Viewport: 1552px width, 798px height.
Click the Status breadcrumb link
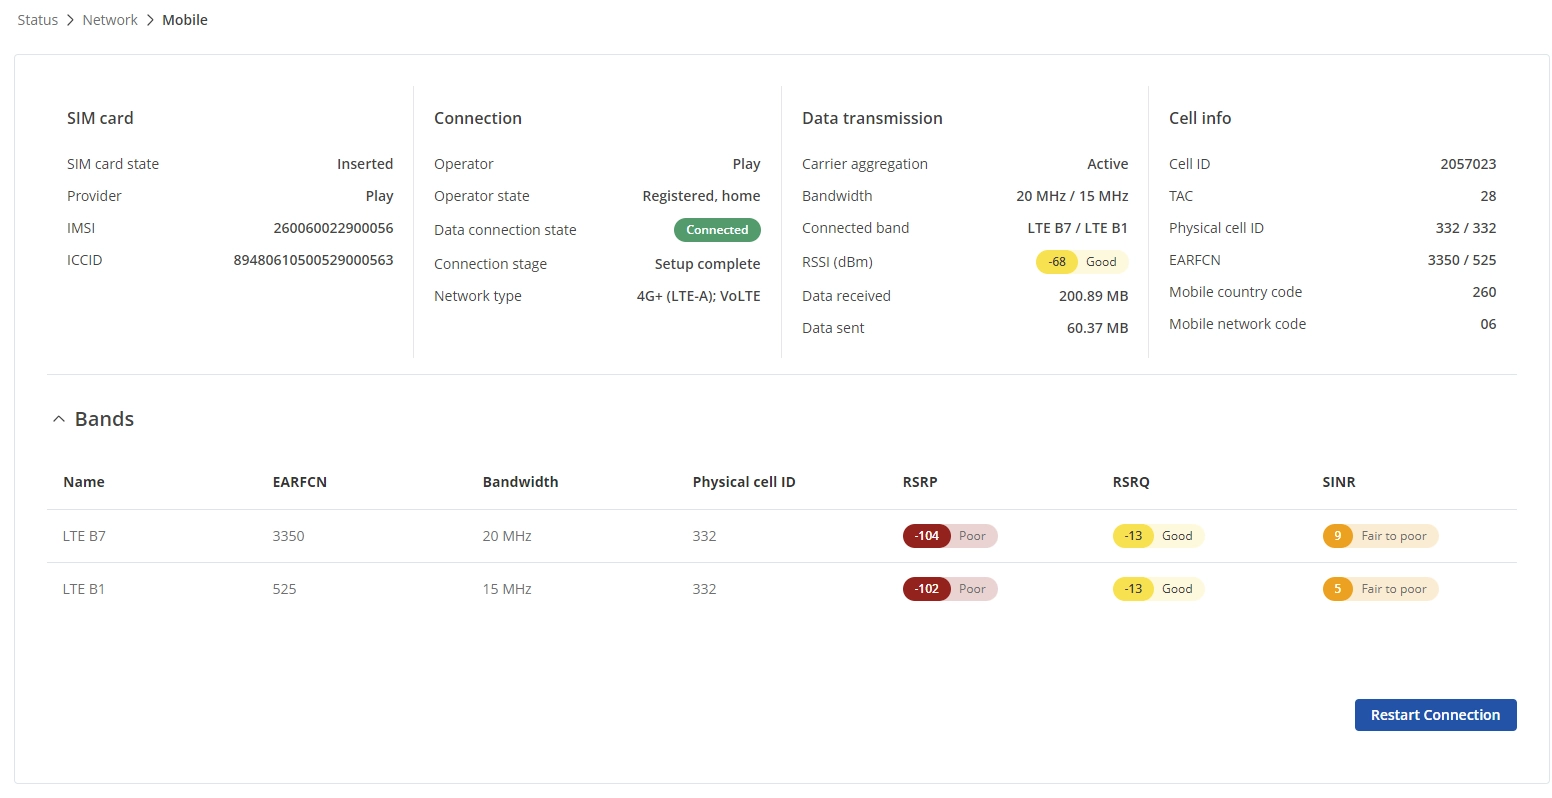[x=38, y=20]
